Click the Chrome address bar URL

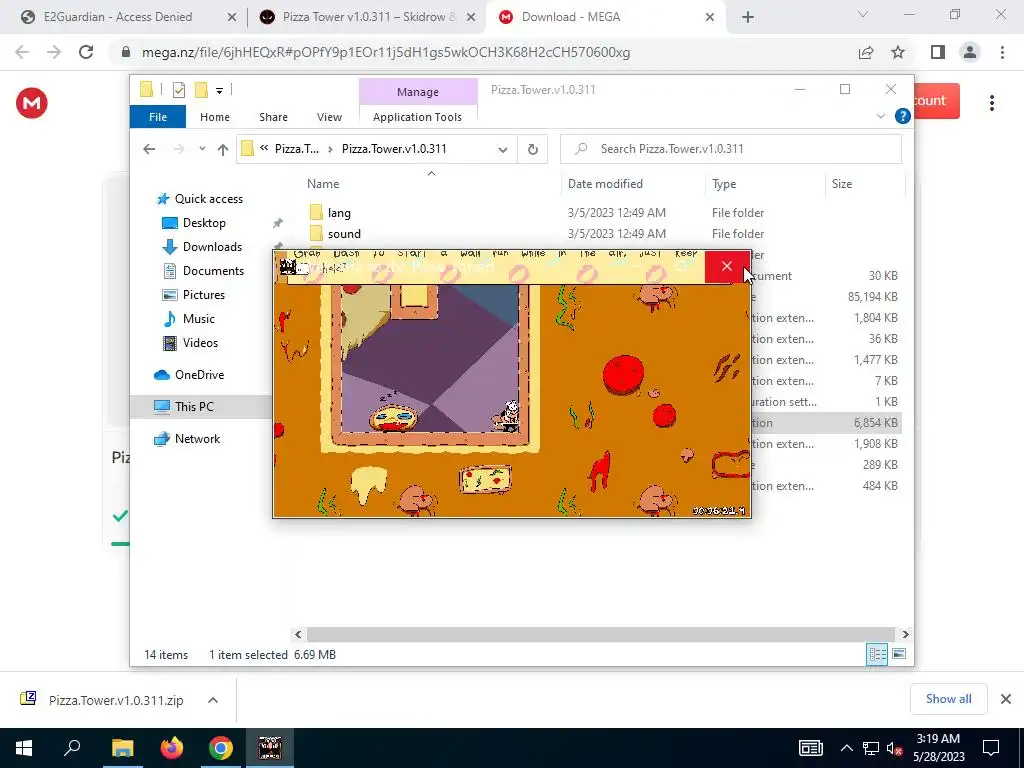click(385, 52)
